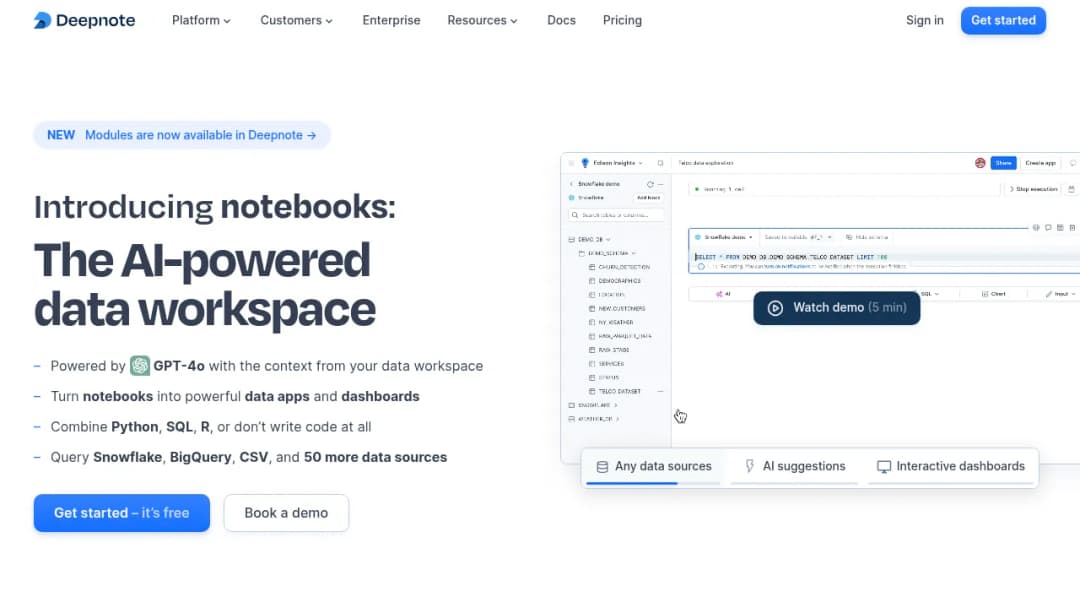
Task: Collapse the DEMO_SCHEMA node
Action: pyautogui.click(x=607, y=253)
